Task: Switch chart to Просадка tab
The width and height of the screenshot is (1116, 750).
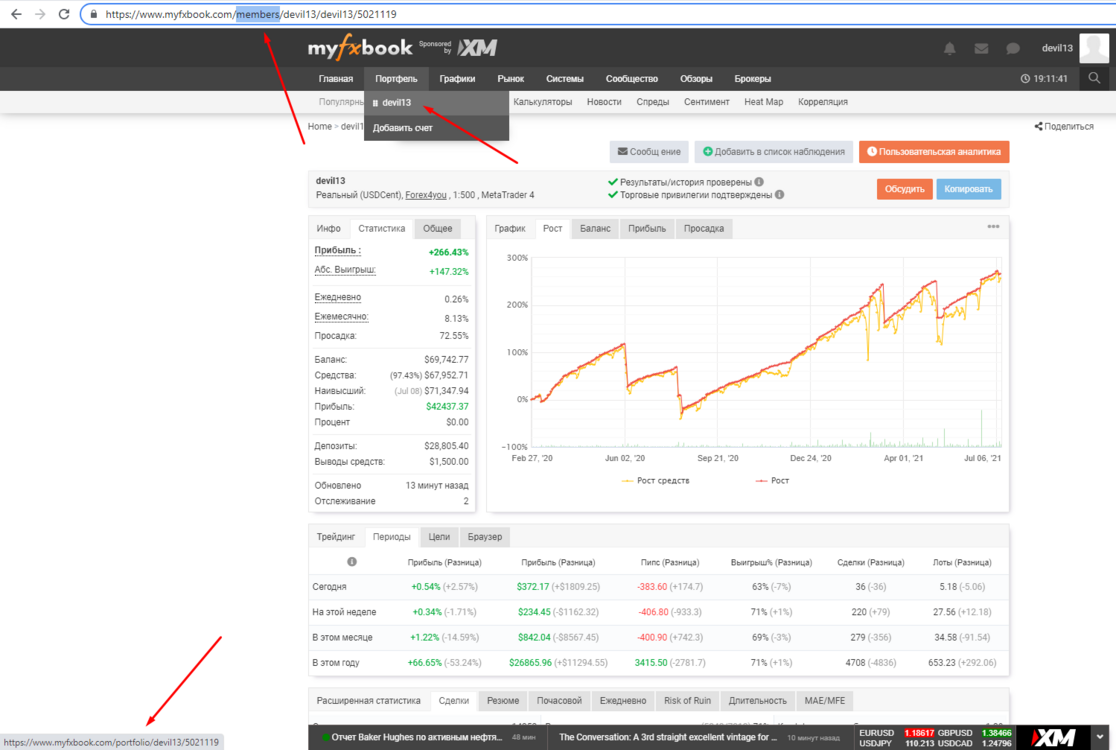Action: (703, 228)
